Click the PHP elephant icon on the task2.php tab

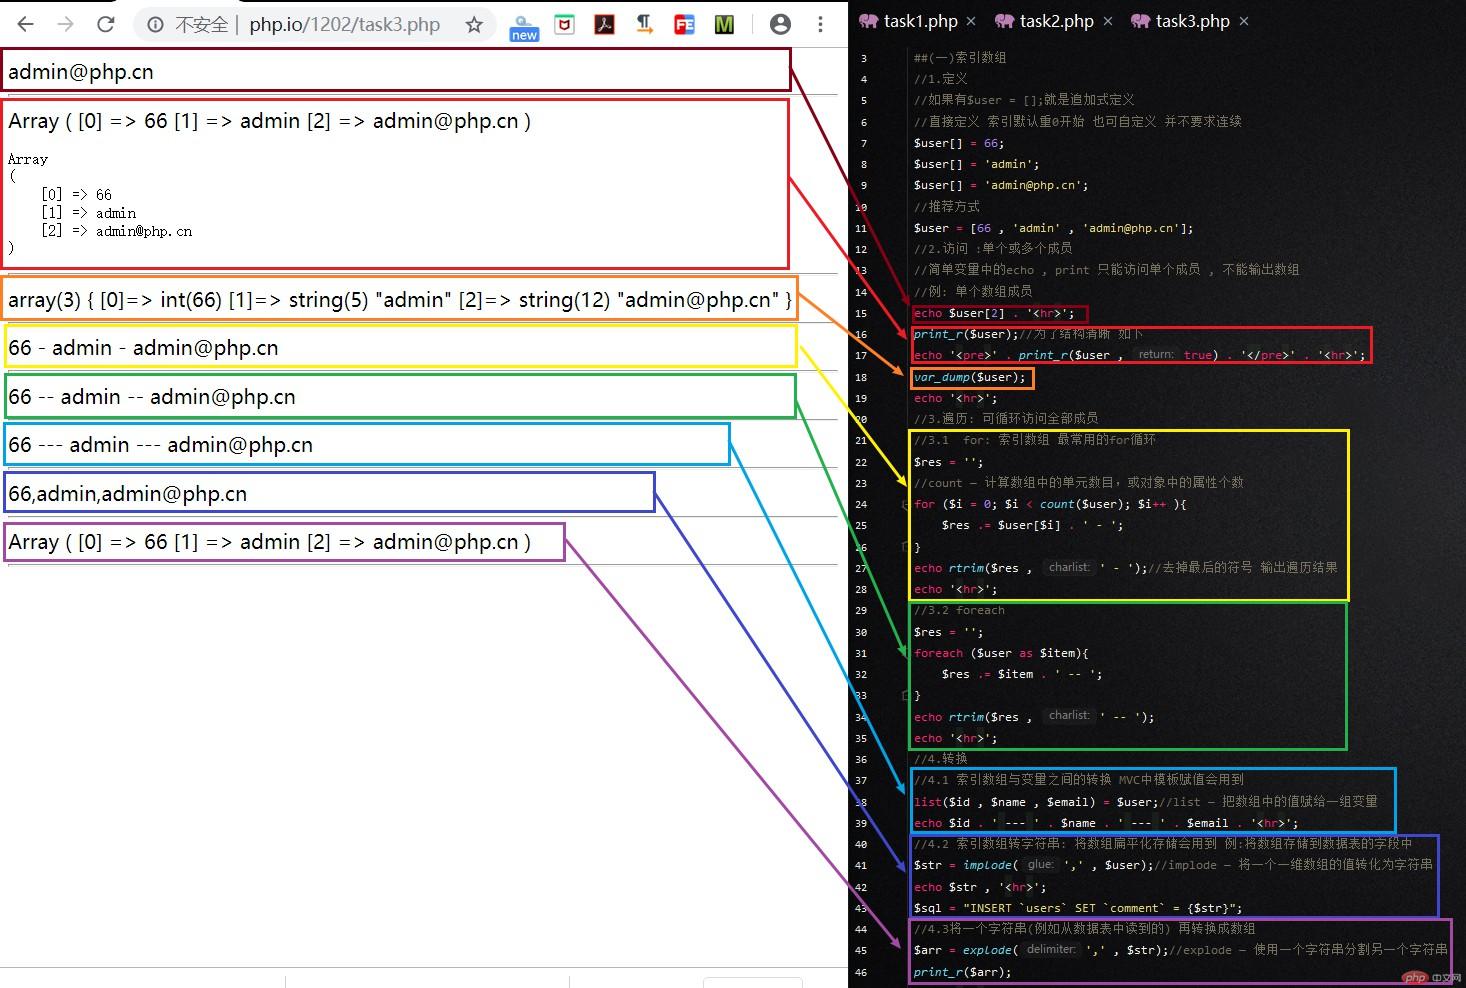coord(1004,21)
